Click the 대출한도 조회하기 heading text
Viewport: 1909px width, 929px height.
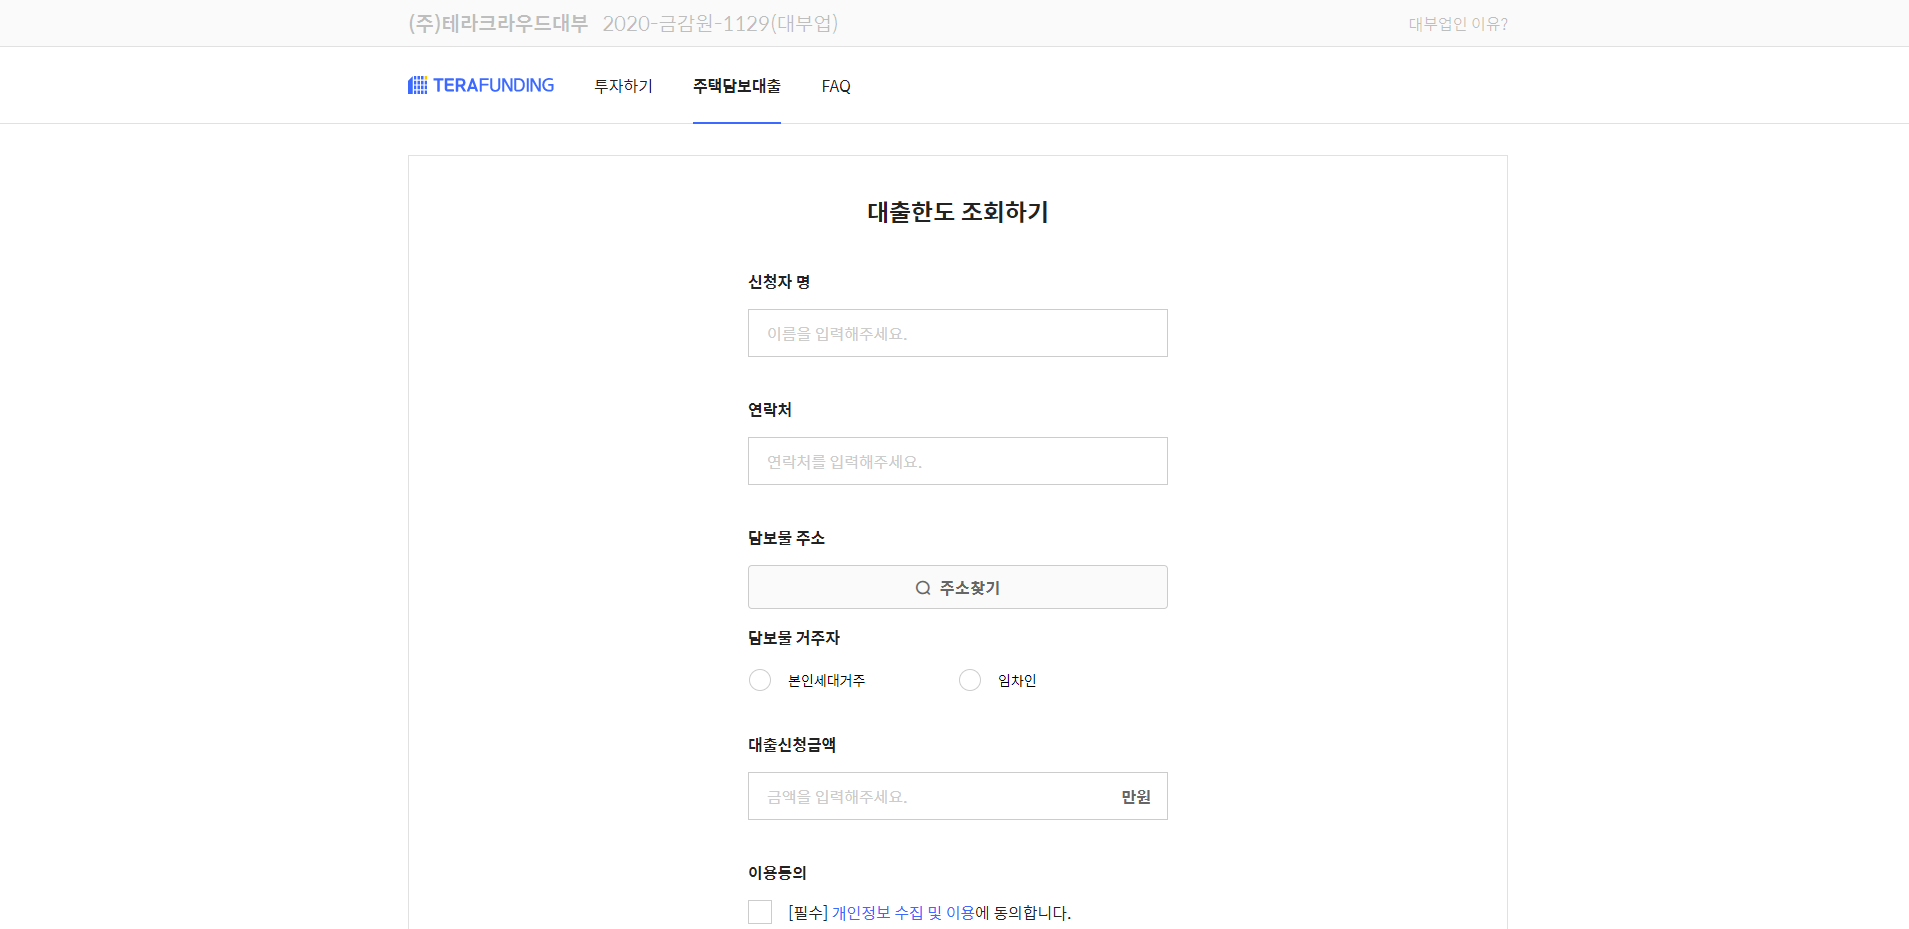(x=958, y=212)
